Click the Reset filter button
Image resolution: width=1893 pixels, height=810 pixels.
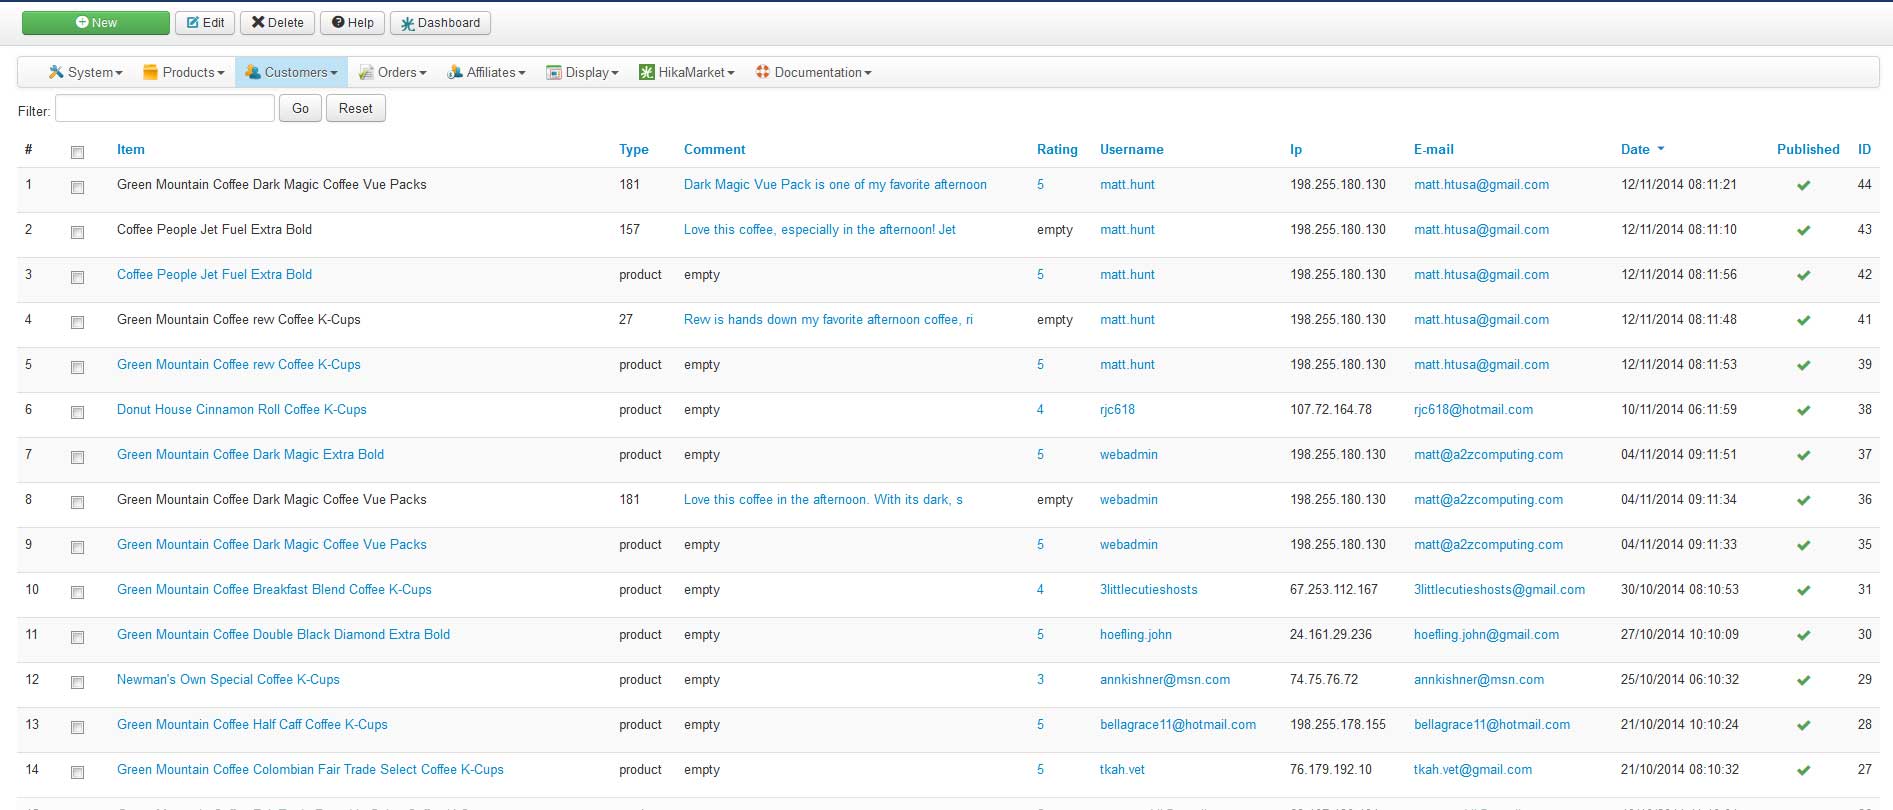click(355, 108)
